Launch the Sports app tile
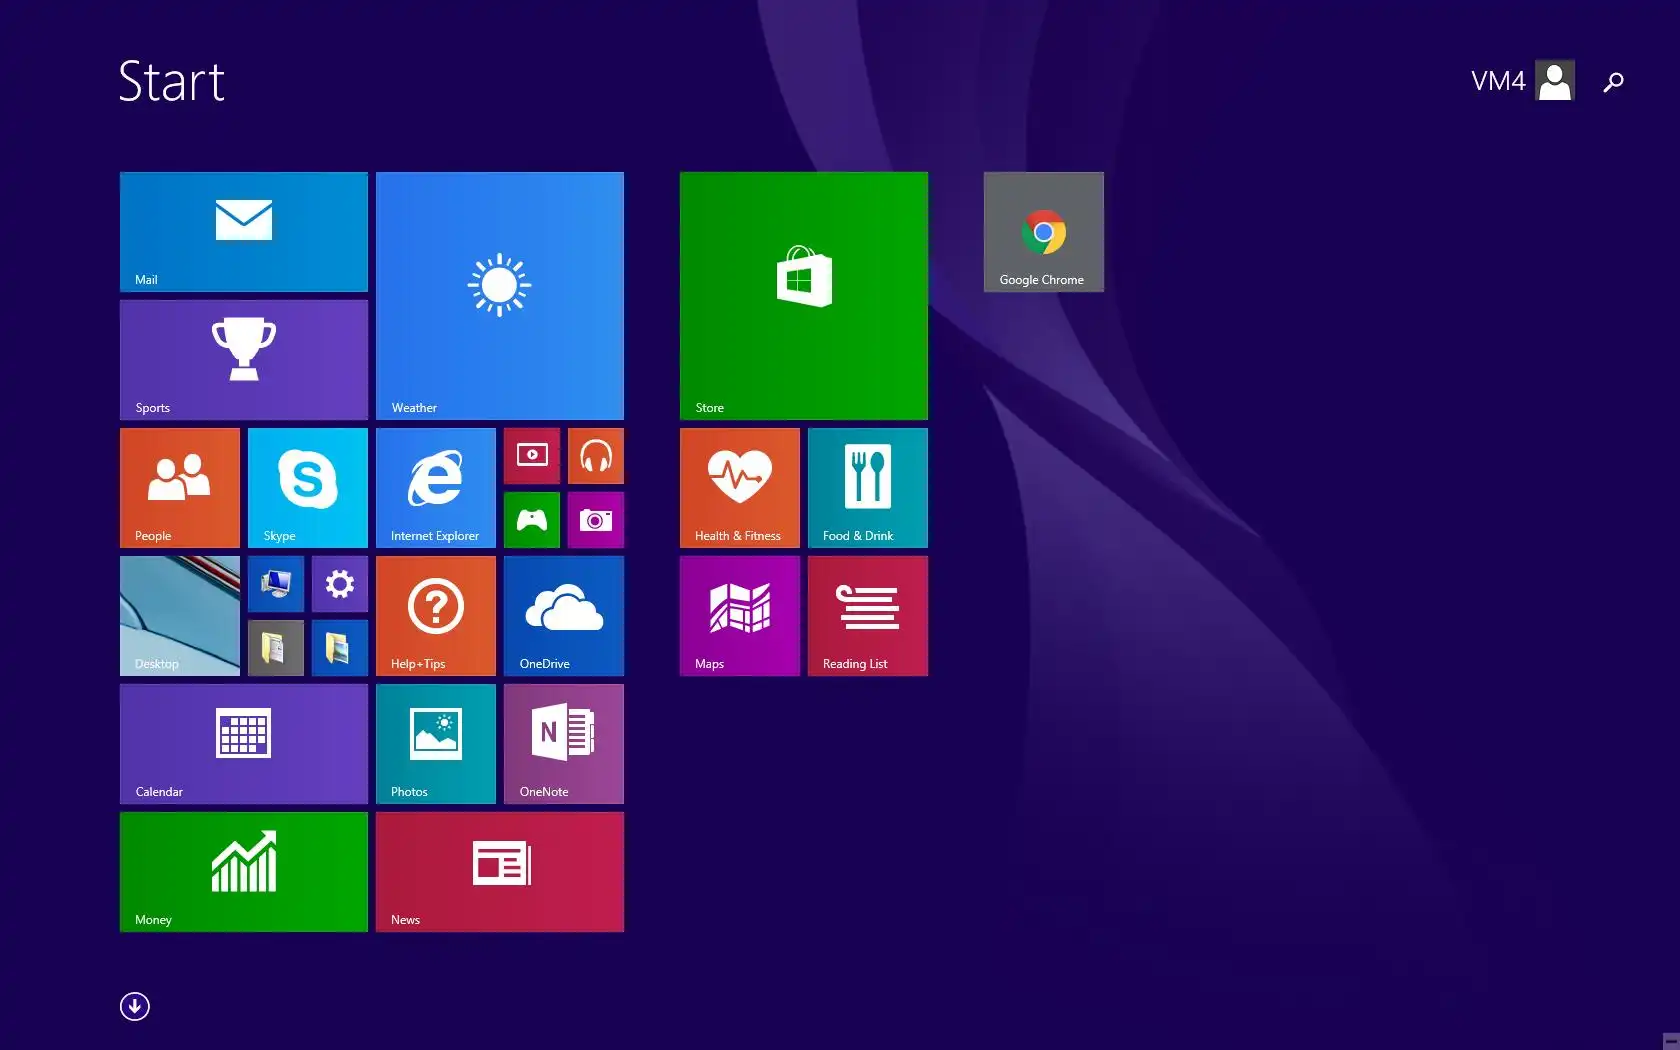Screen dimensions: 1680x1050 point(244,360)
